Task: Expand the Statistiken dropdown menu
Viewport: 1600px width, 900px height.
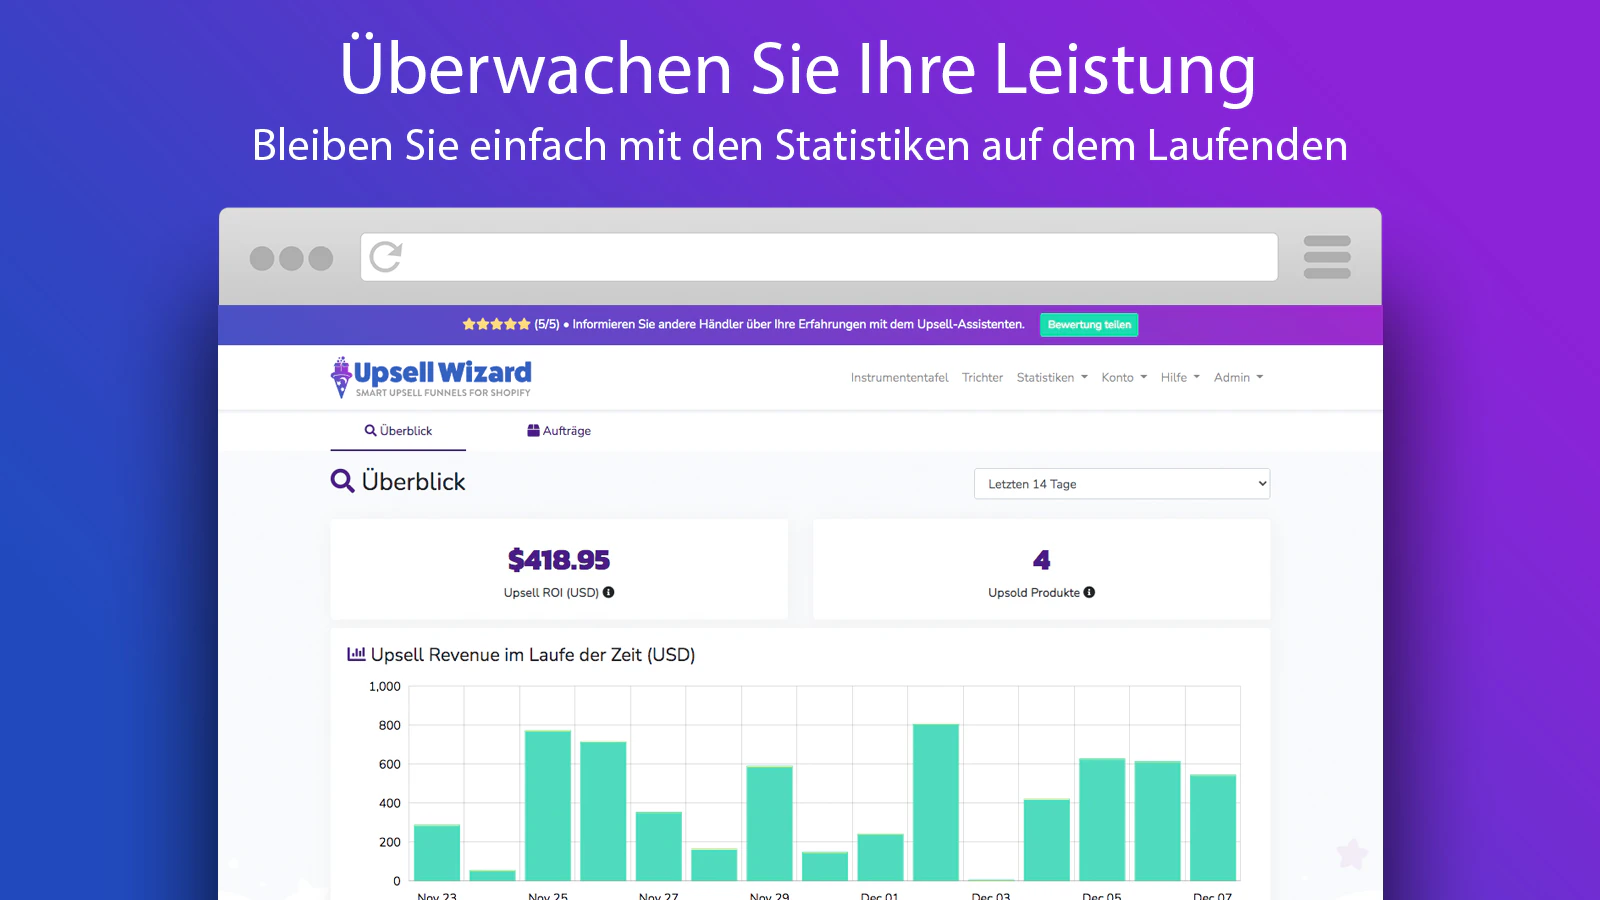Action: pyautogui.click(x=1052, y=377)
